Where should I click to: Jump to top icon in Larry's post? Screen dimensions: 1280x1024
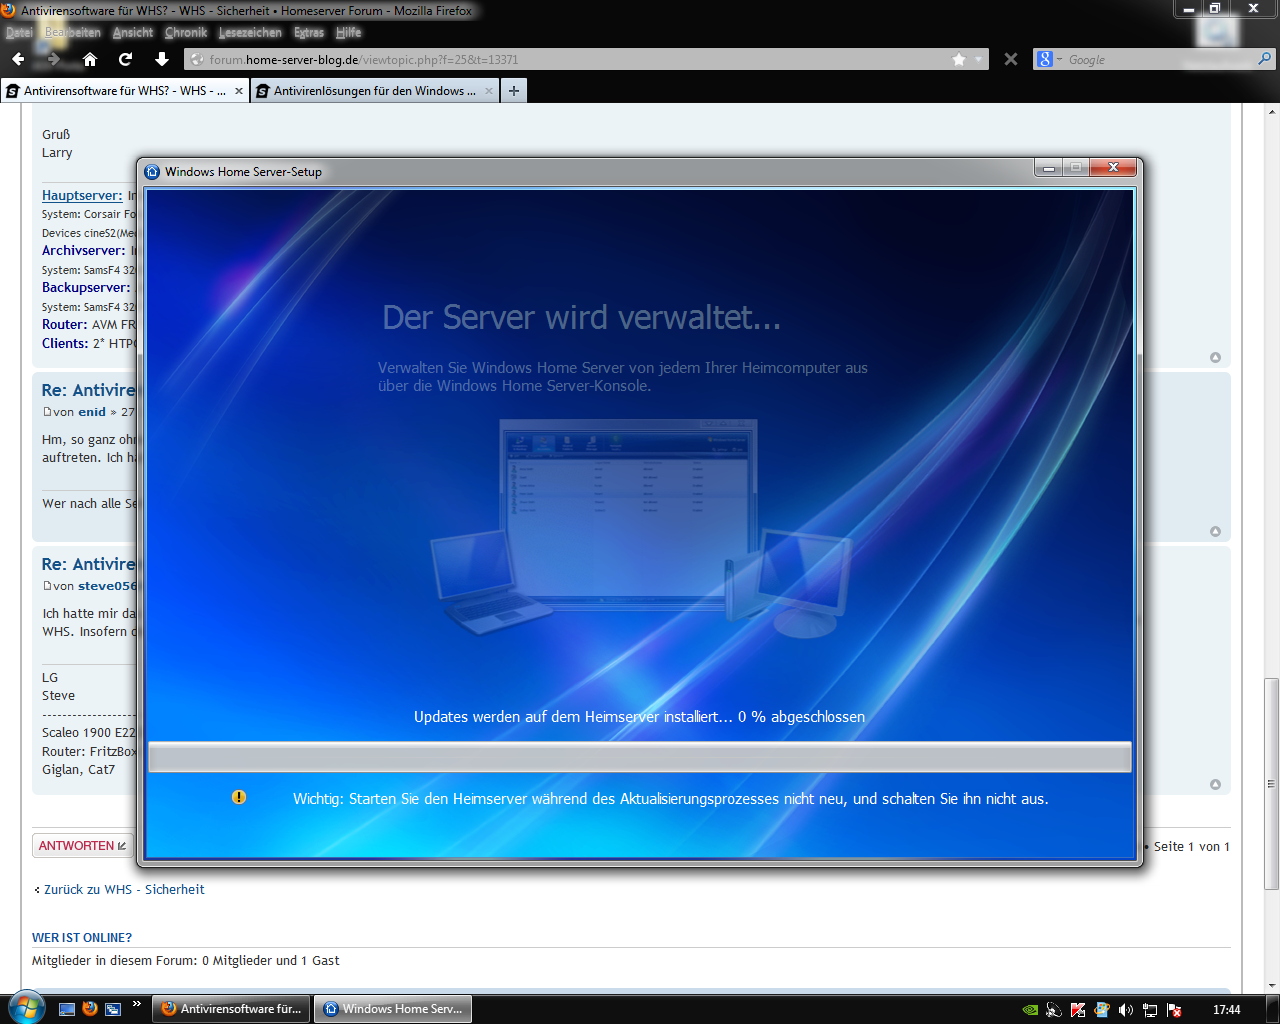(1215, 358)
